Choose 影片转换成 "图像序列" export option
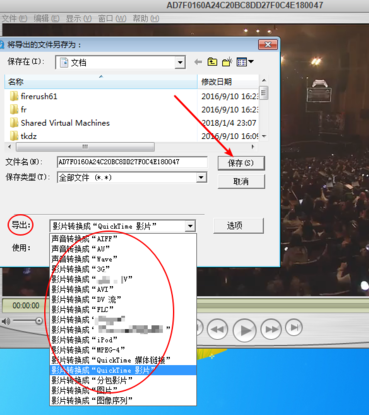Screen dimensions: 369x415 click(x=123, y=400)
